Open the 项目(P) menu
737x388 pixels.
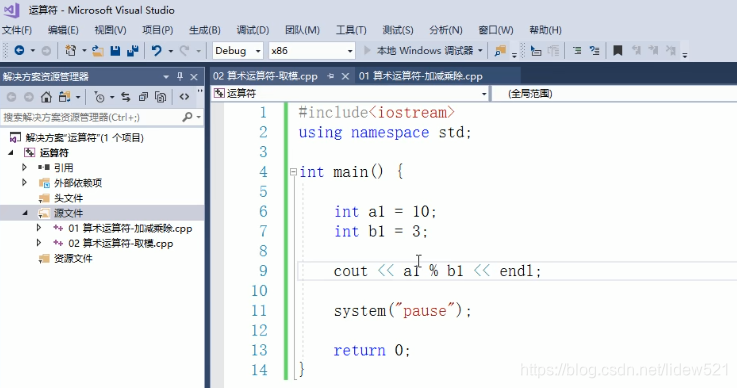(158, 30)
